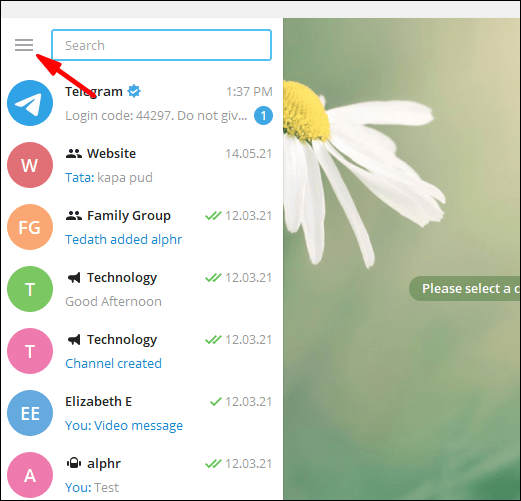Select the pink T Technology avatar
This screenshot has height=501, width=521.
30,351
